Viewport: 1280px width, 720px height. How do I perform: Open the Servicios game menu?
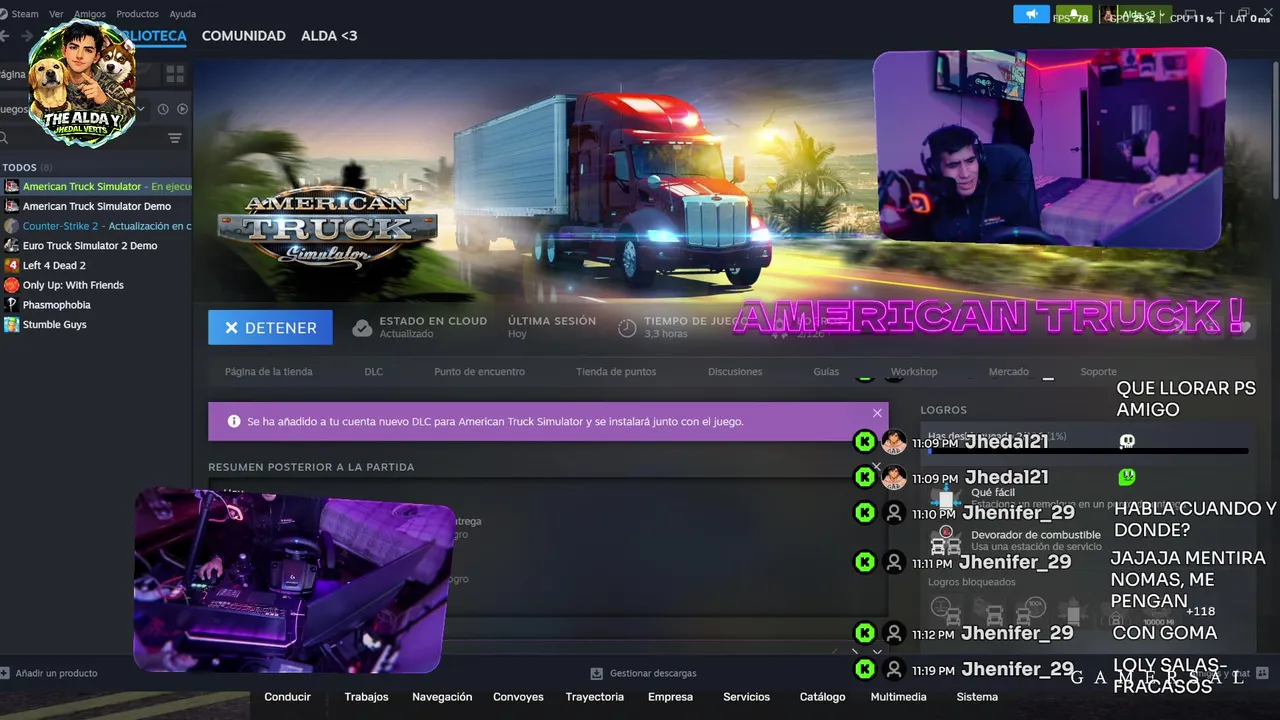(x=746, y=697)
